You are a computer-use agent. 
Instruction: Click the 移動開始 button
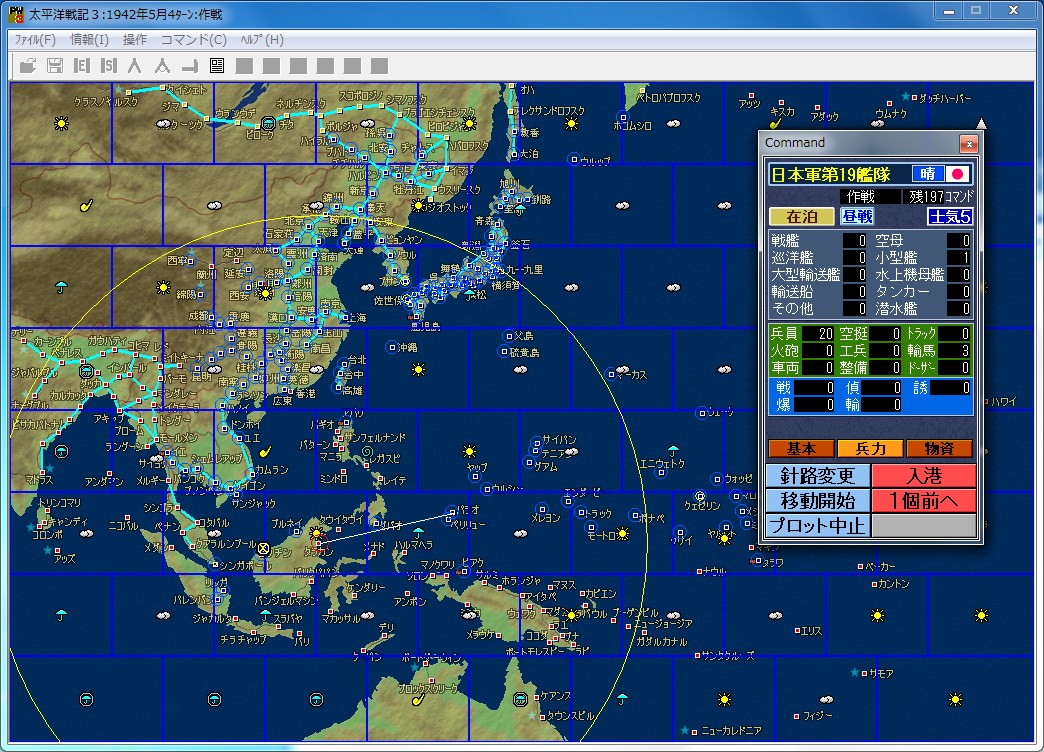coord(818,500)
